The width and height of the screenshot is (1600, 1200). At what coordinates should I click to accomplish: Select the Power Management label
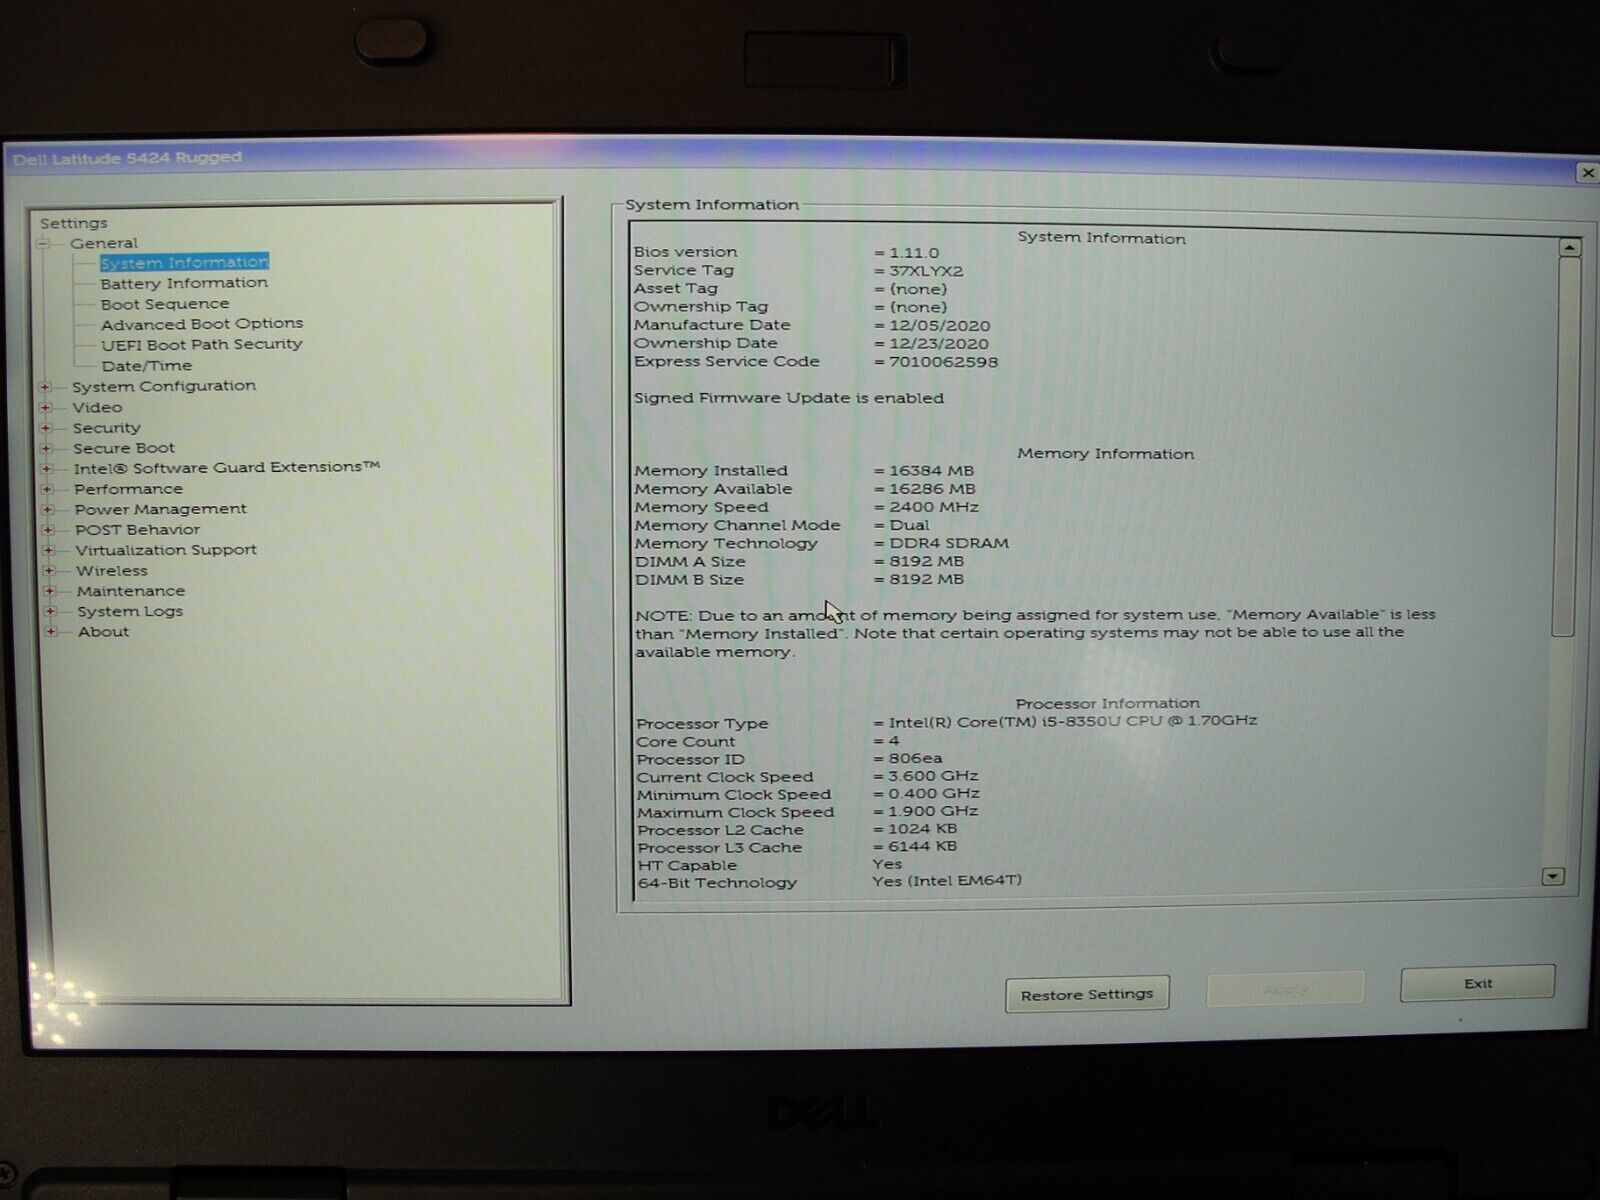[x=161, y=509]
